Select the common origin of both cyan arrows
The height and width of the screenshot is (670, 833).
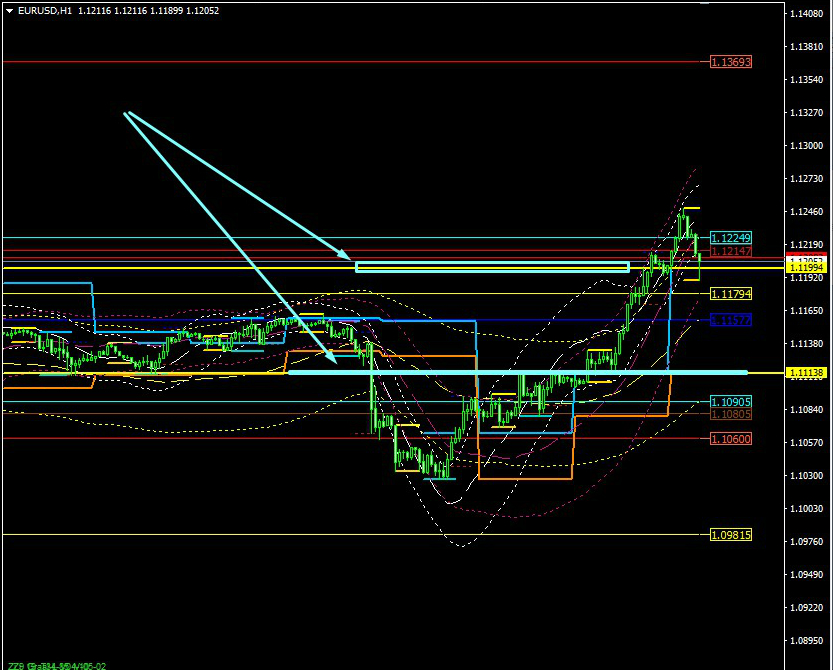click(x=126, y=113)
